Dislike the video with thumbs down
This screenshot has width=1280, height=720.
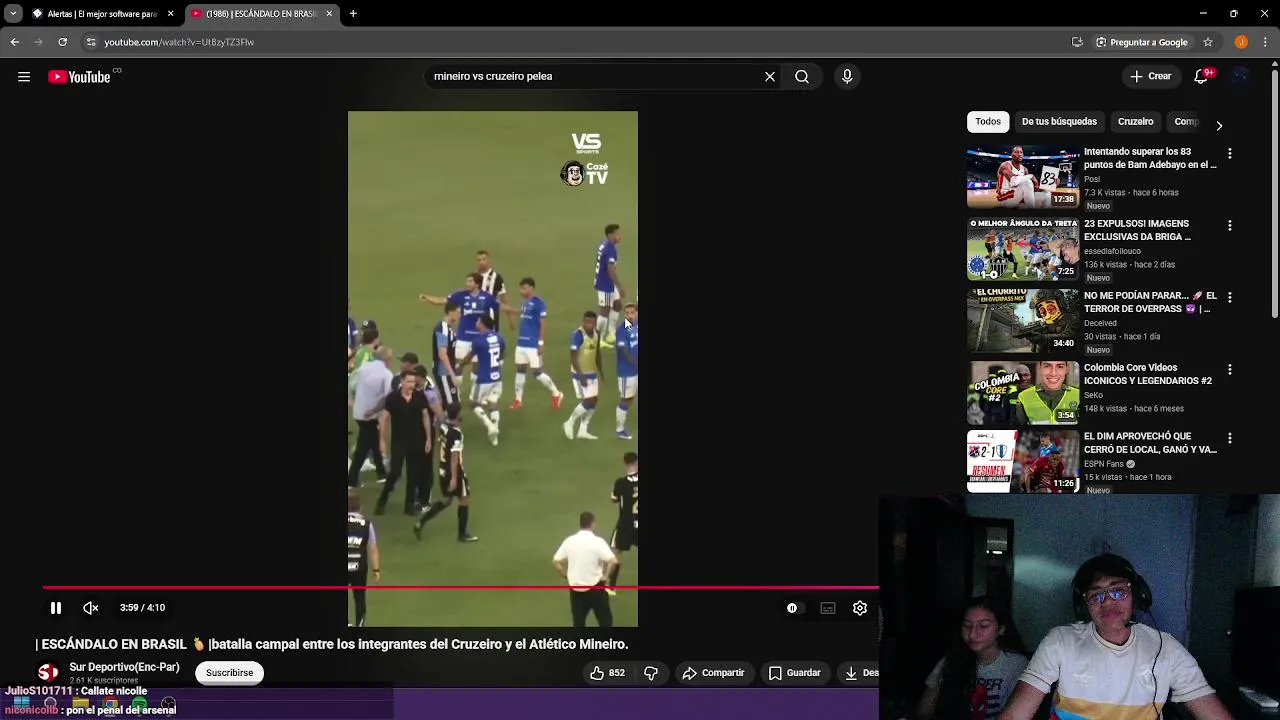[x=651, y=673]
